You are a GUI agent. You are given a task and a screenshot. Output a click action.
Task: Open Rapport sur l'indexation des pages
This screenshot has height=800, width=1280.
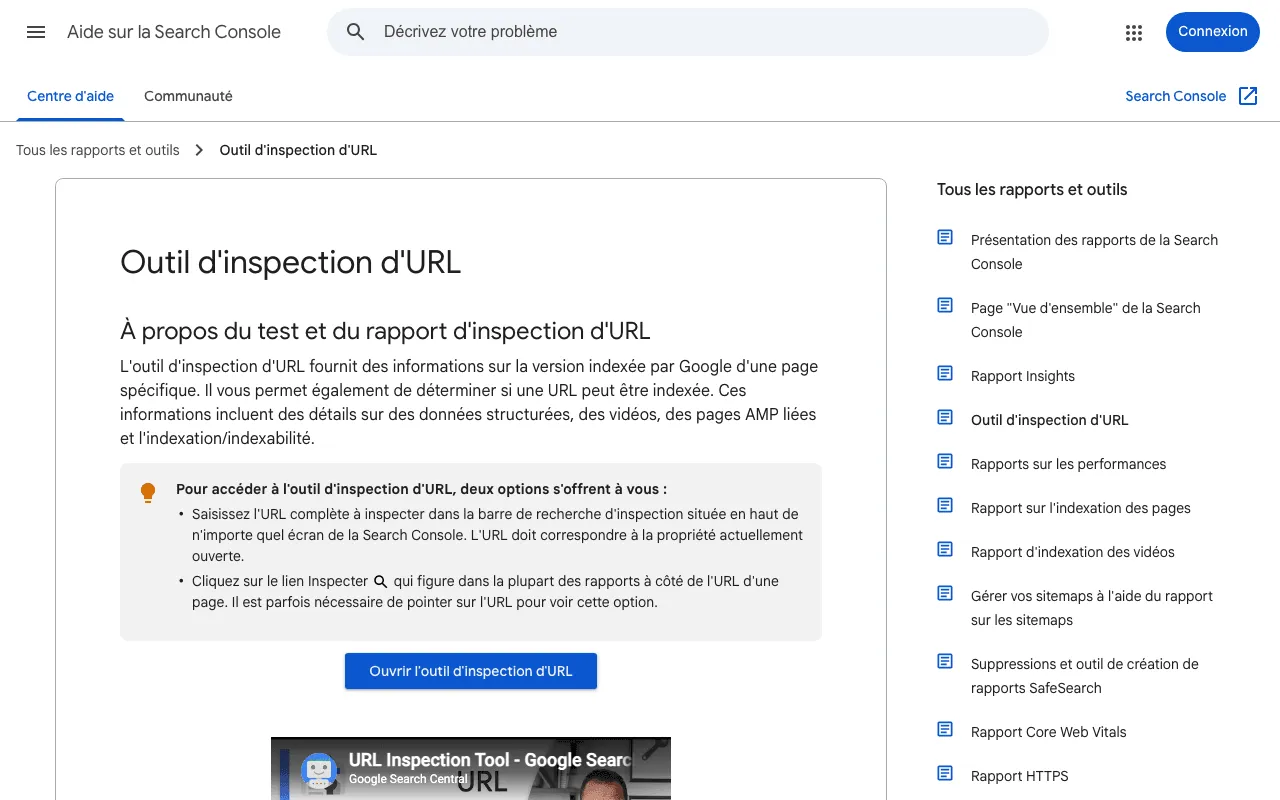pos(1081,508)
